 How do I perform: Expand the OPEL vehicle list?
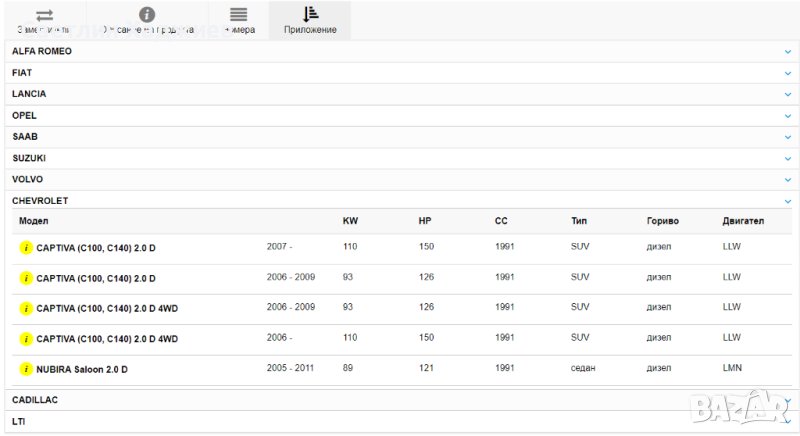point(400,115)
